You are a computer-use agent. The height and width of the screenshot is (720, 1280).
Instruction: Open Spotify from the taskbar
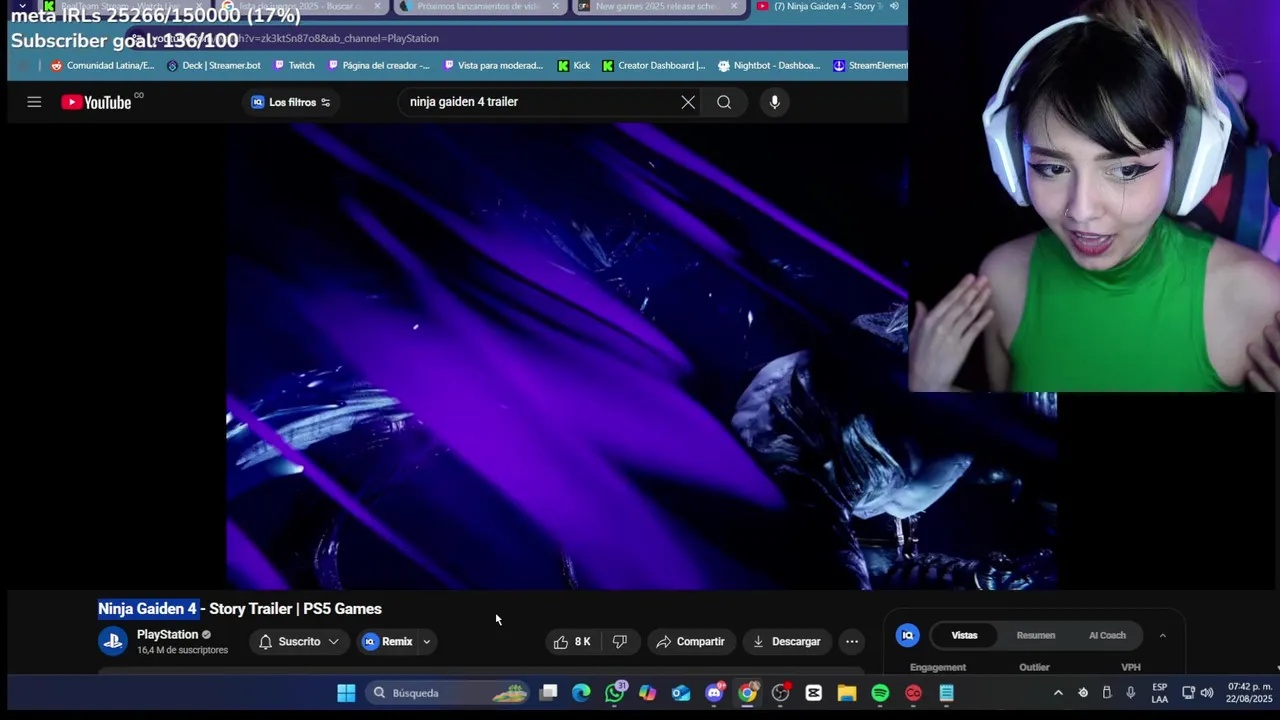(x=880, y=693)
